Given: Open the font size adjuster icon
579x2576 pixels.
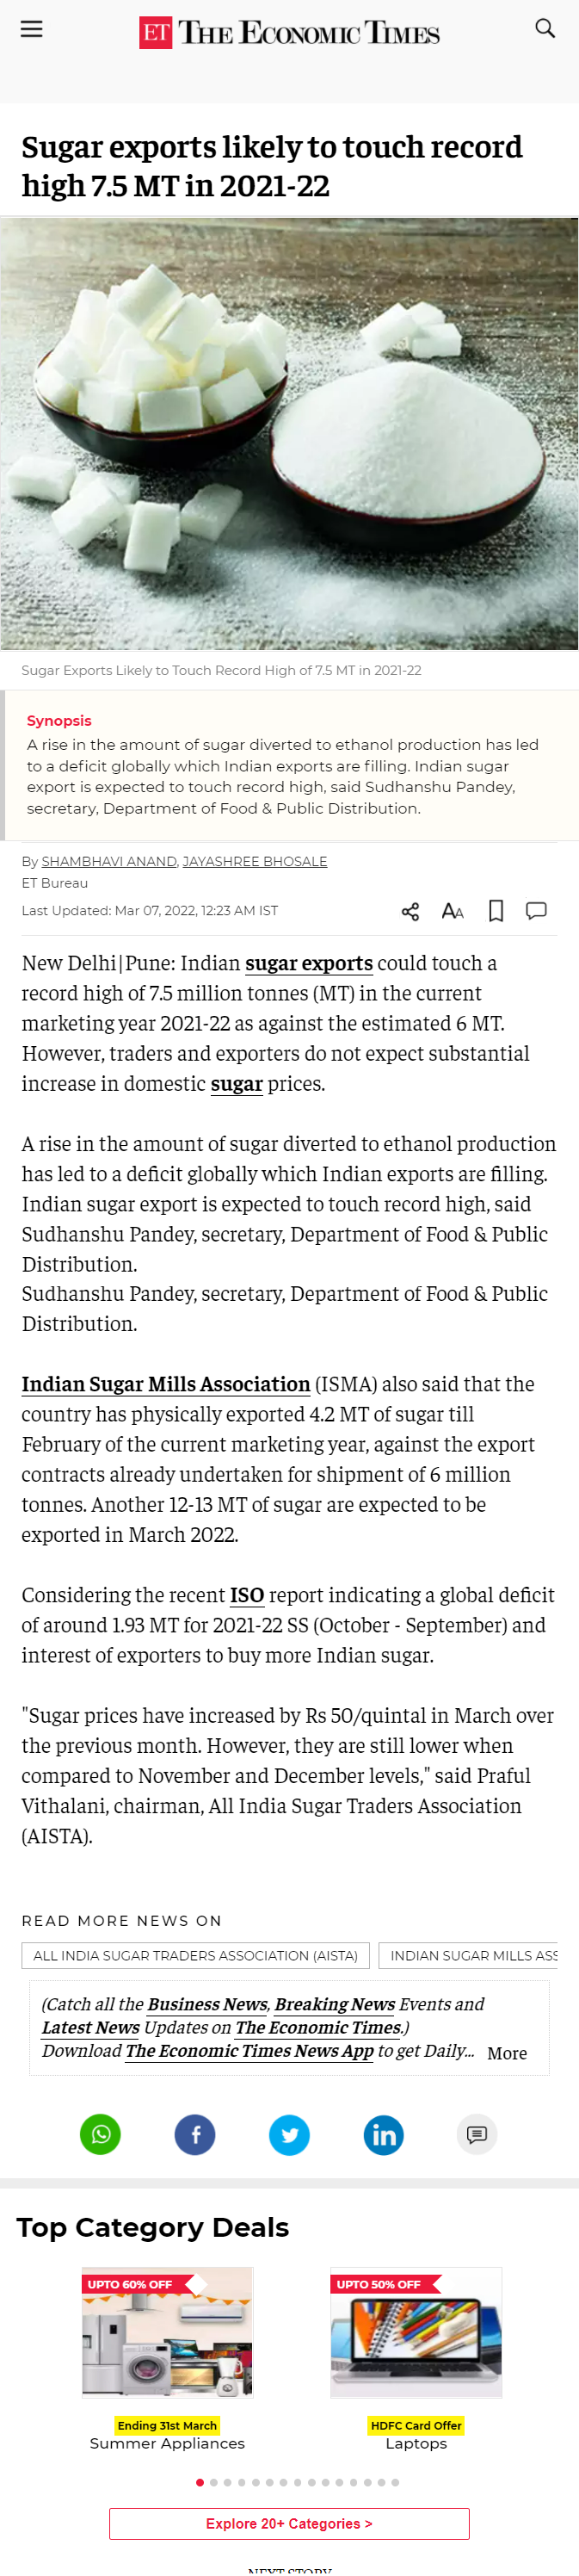Looking at the screenshot, I should click(x=452, y=911).
